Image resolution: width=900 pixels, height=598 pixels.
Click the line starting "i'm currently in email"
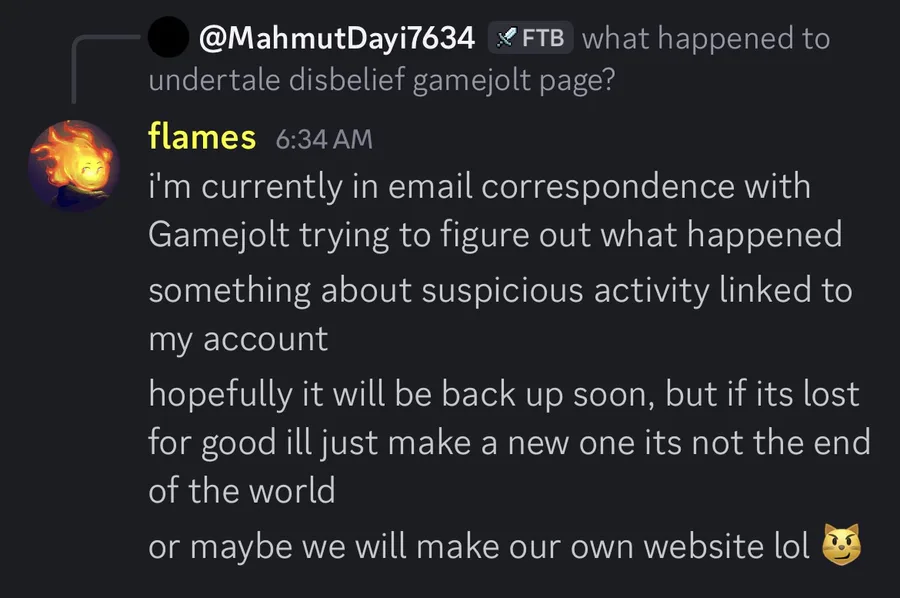[x=478, y=187]
